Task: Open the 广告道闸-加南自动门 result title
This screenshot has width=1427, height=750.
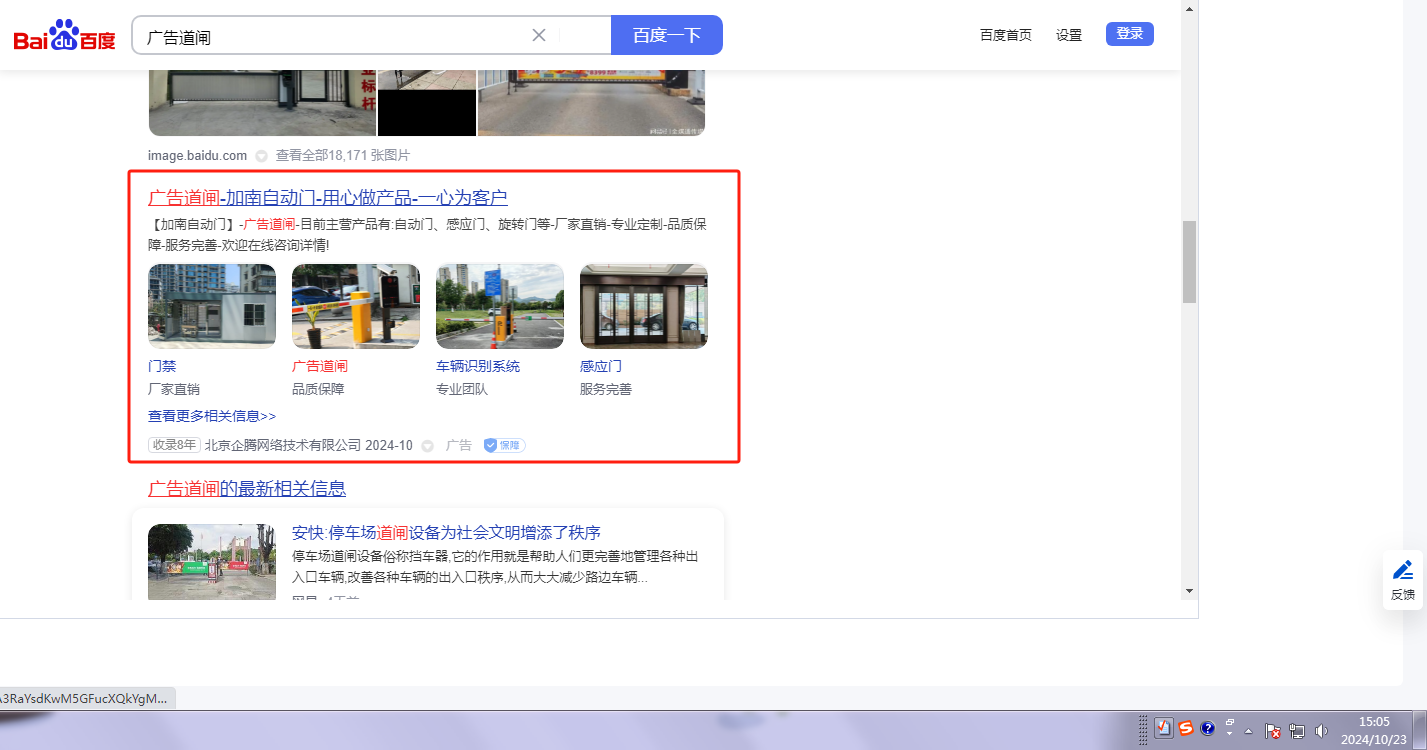Action: pos(328,198)
